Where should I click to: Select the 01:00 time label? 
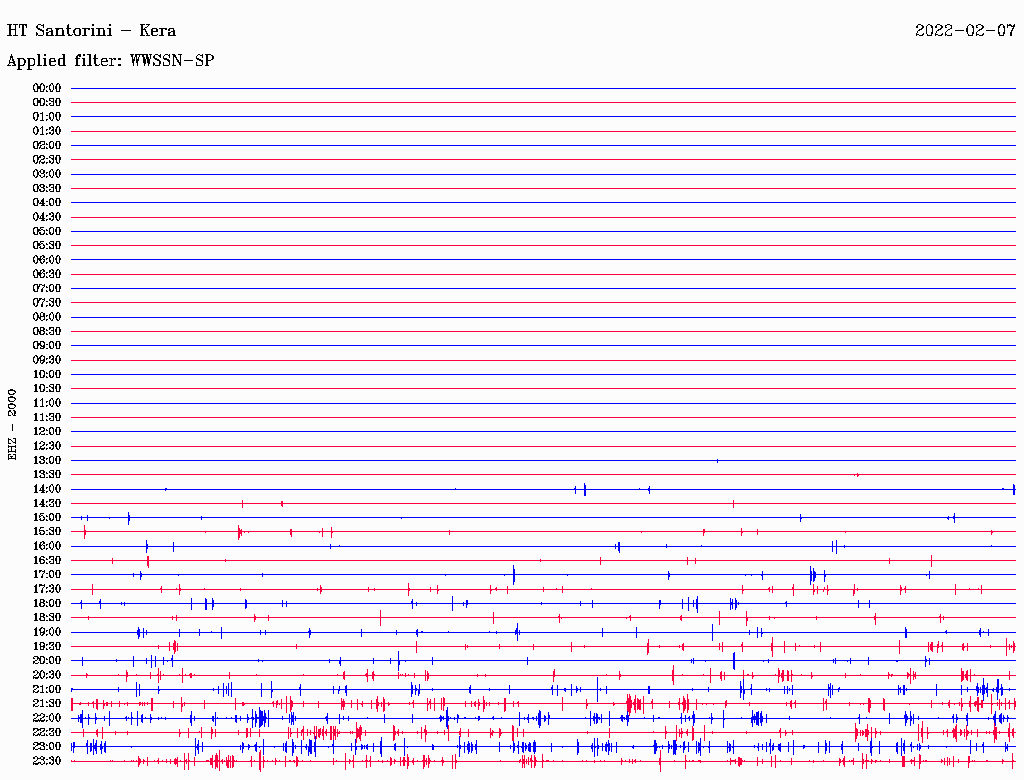[46, 116]
